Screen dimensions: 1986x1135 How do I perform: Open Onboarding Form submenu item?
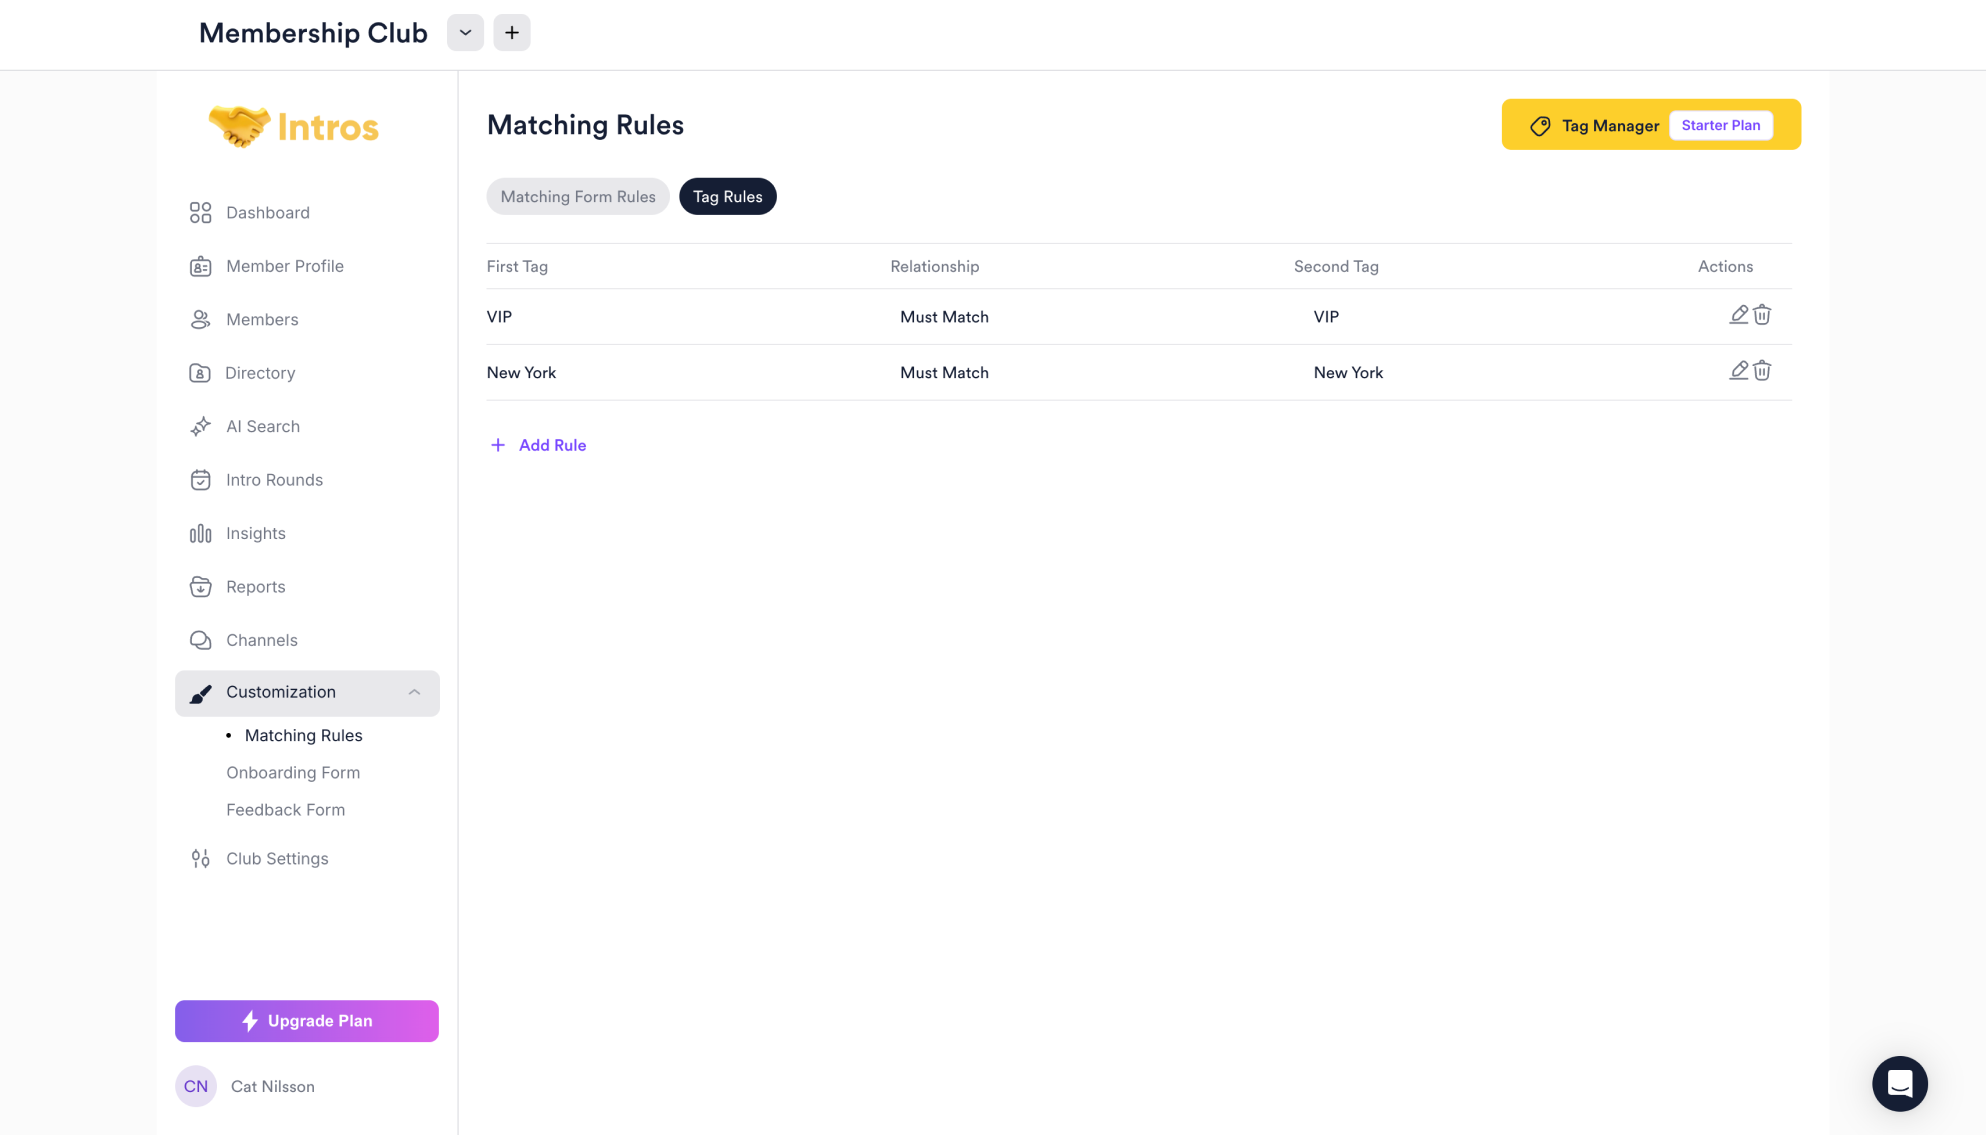coord(293,773)
